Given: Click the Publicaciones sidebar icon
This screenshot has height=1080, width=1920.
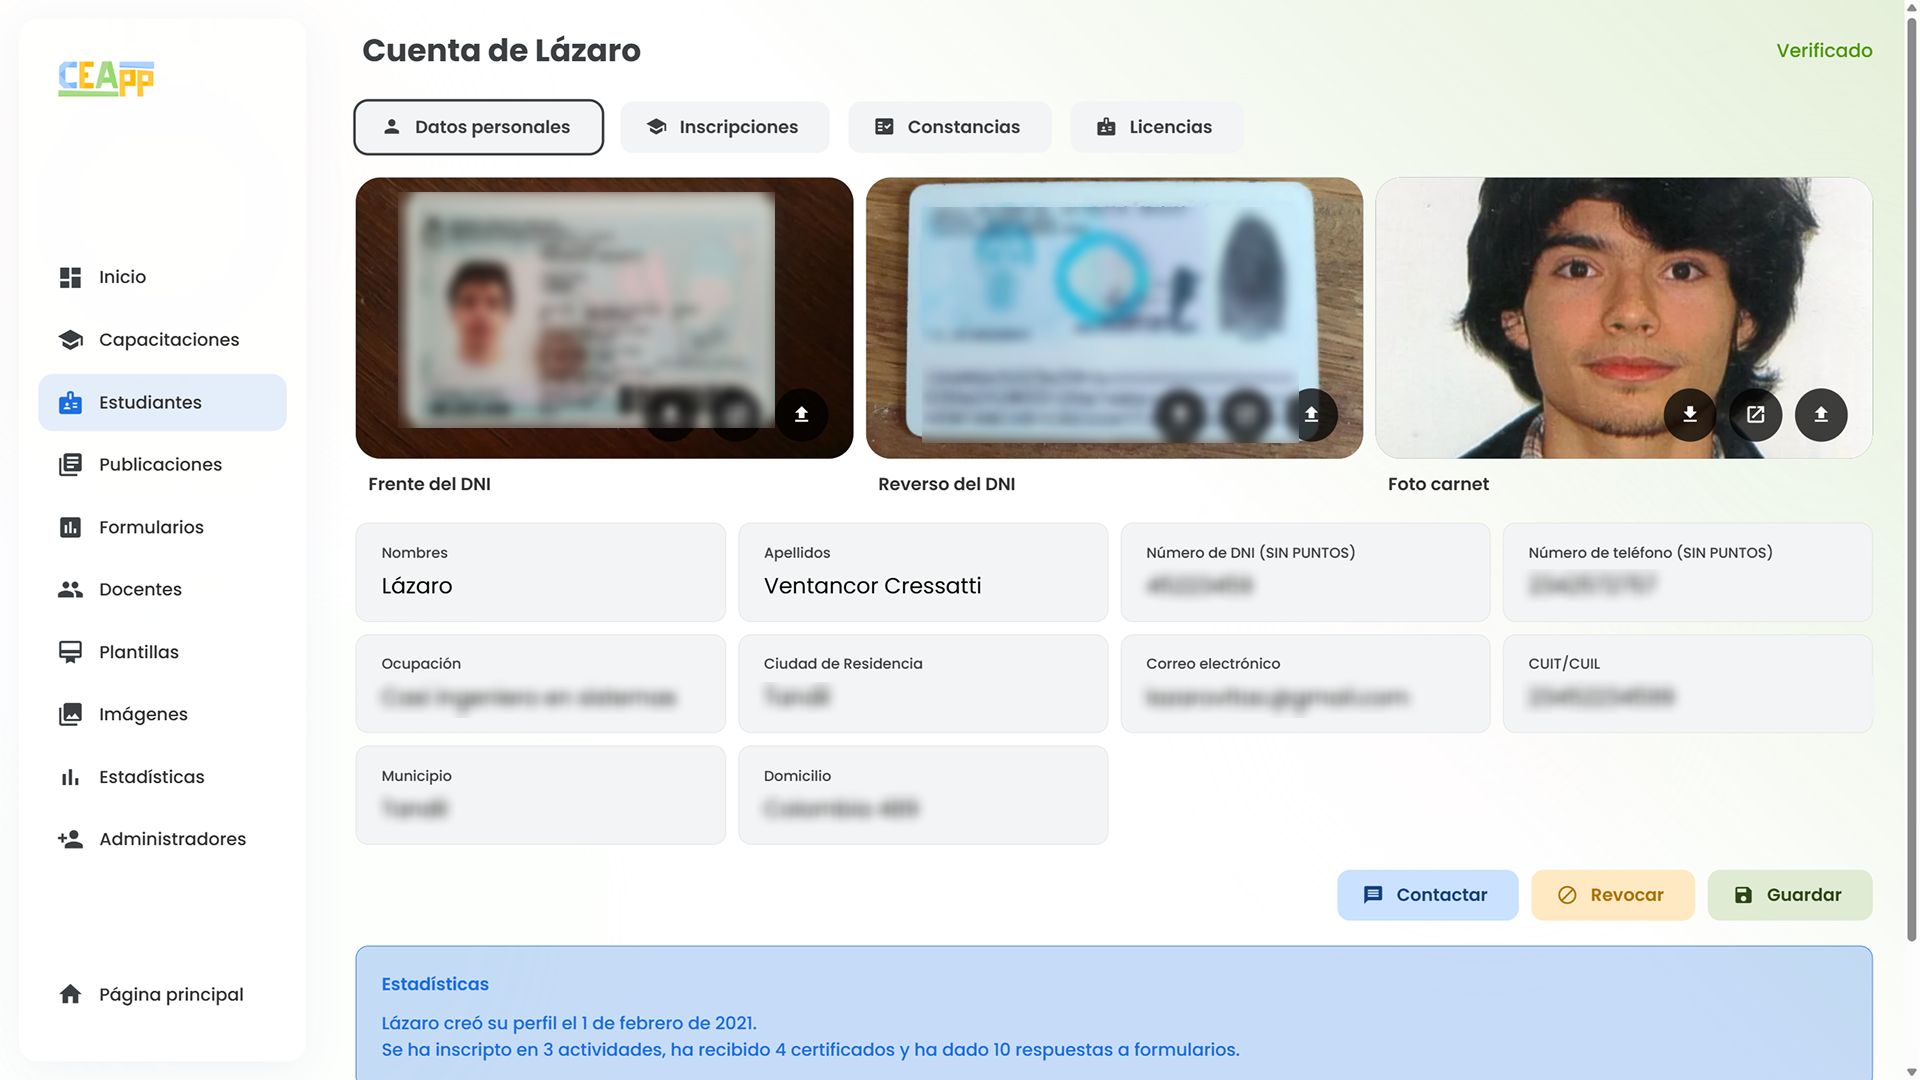Looking at the screenshot, I should tap(70, 465).
